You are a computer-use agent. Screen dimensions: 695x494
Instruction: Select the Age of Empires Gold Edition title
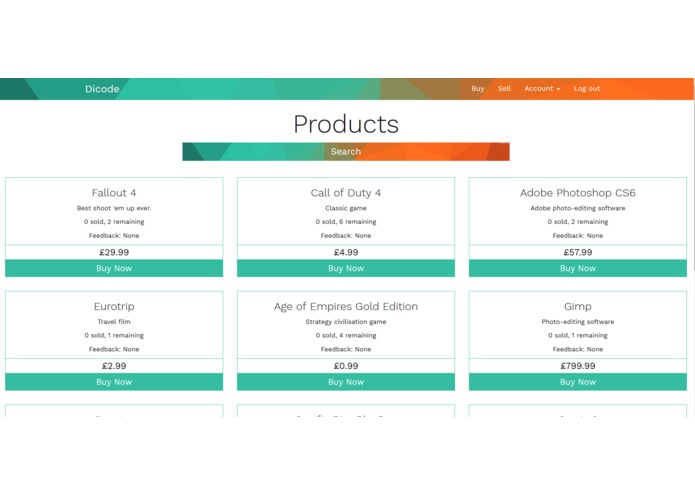[346, 307]
